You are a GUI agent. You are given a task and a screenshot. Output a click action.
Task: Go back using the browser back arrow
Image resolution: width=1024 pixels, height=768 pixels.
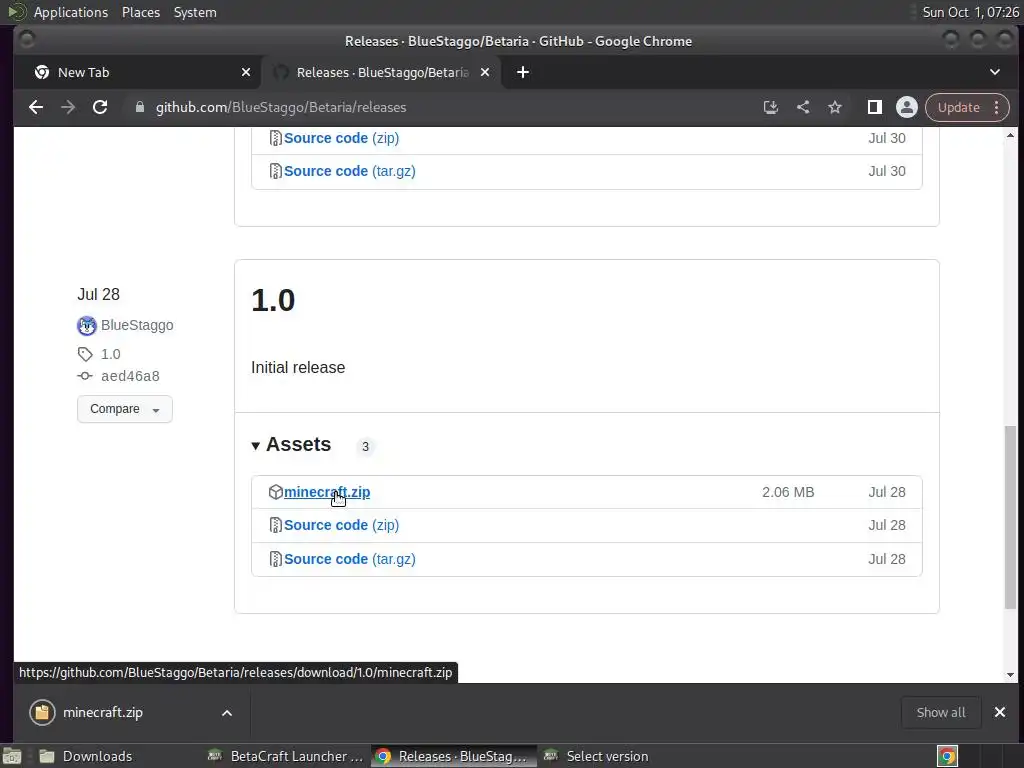click(x=36, y=107)
